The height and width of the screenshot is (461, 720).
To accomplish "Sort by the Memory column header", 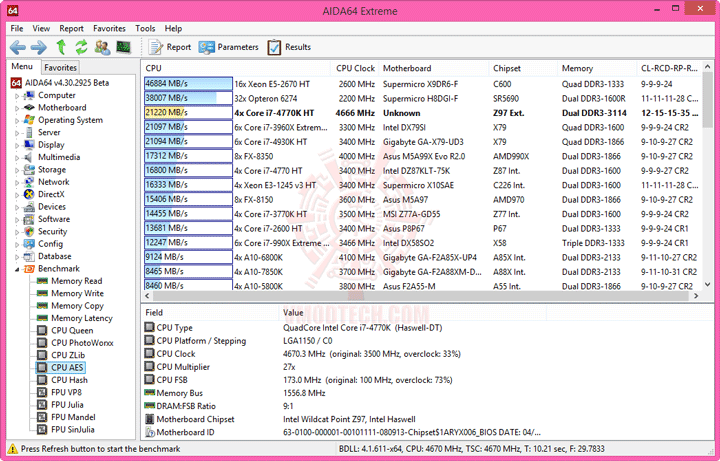I will tap(596, 68).
